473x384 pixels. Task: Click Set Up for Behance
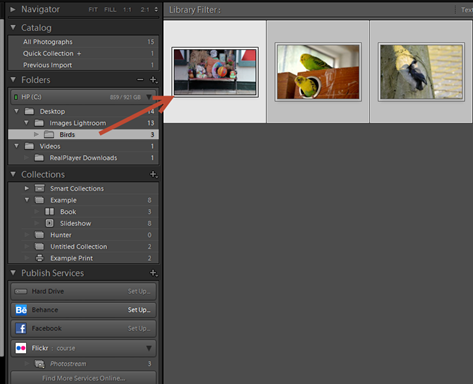[x=139, y=310]
